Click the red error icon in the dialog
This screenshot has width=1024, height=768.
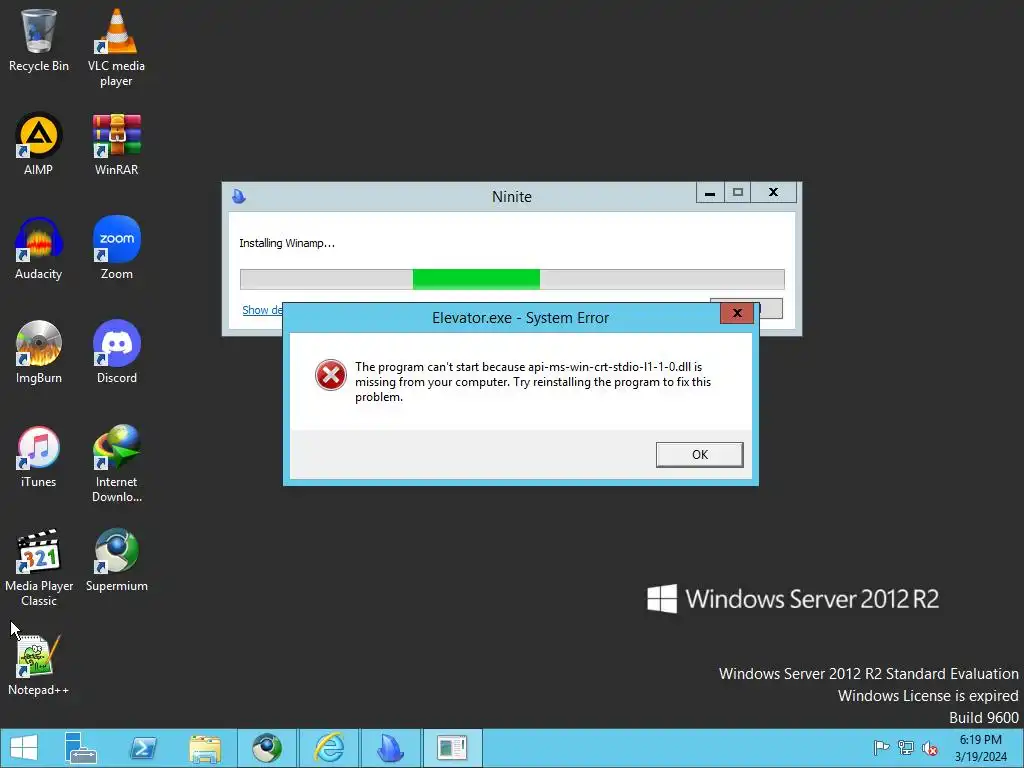(331, 375)
